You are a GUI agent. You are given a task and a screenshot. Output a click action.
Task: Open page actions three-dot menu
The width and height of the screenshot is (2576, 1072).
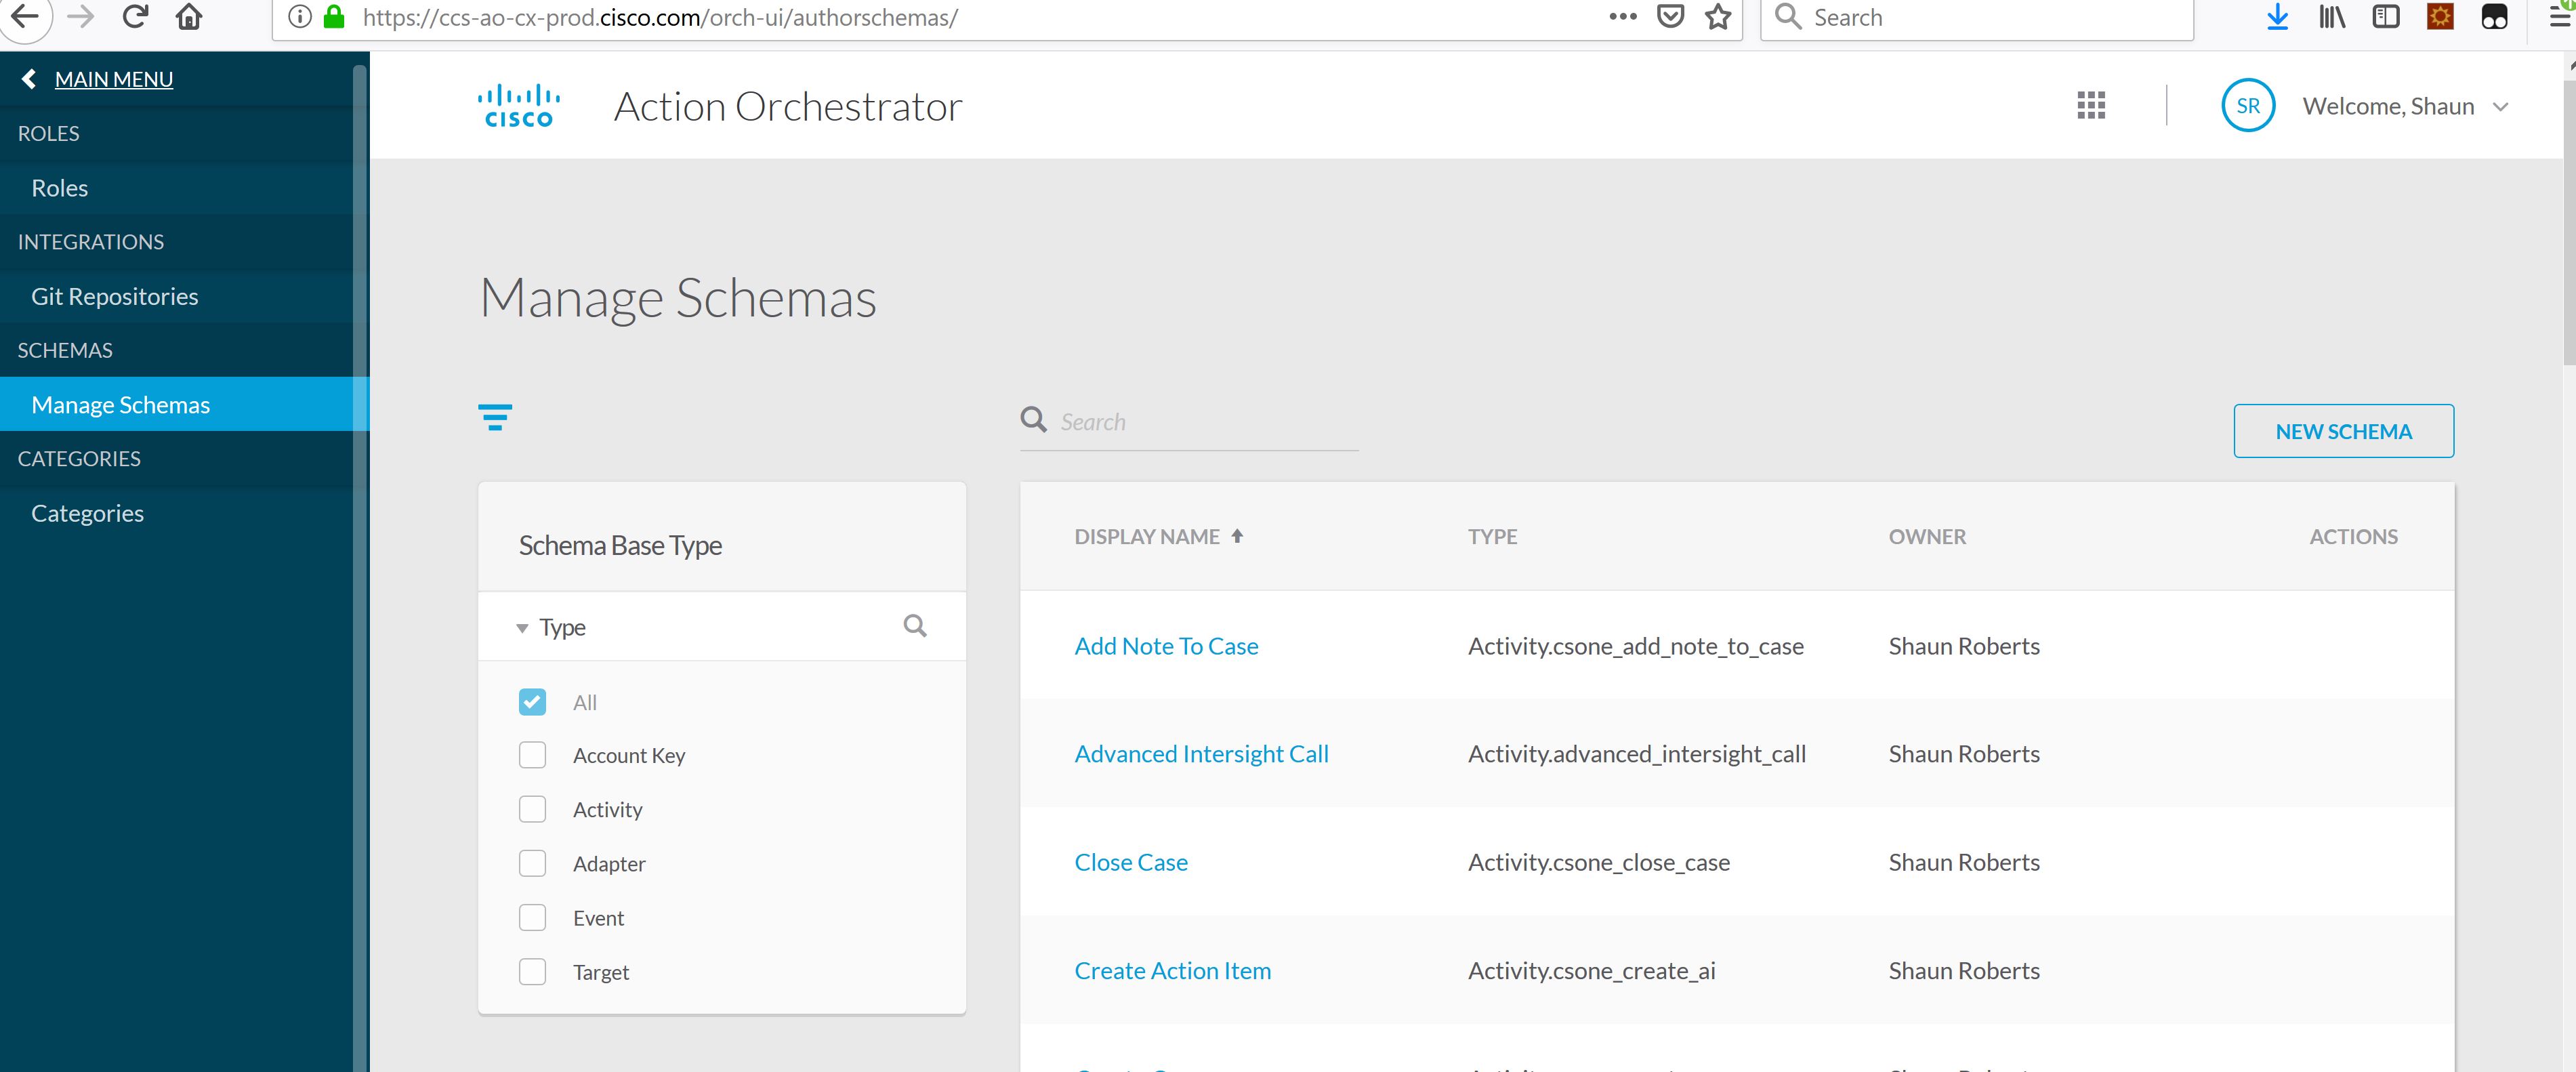[x=1622, y=16]
